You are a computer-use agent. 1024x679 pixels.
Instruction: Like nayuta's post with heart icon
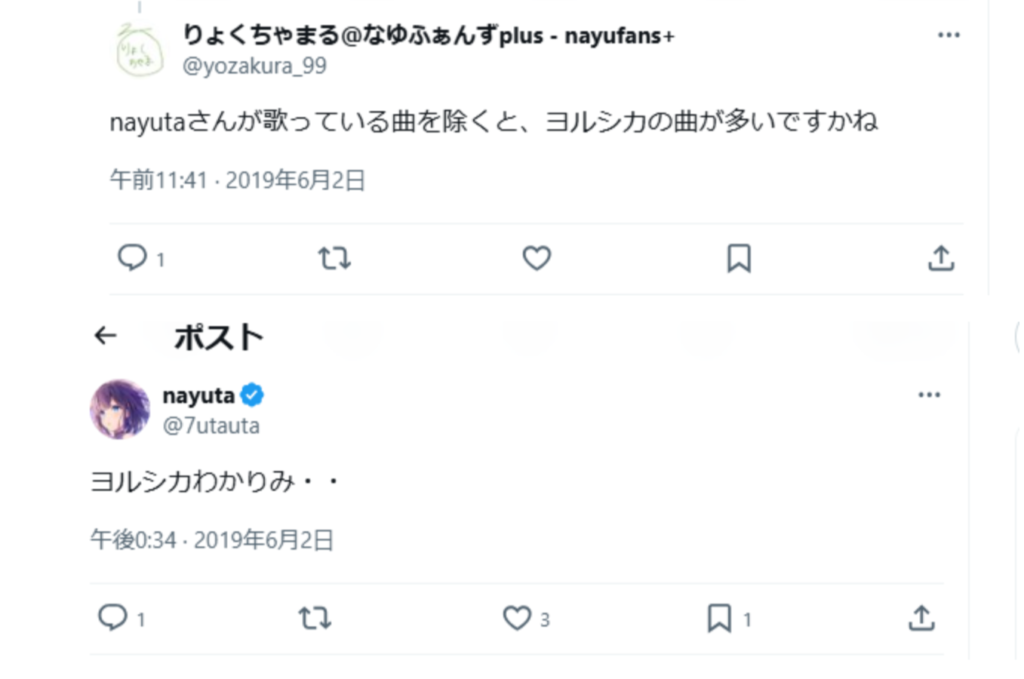[516, 619]
